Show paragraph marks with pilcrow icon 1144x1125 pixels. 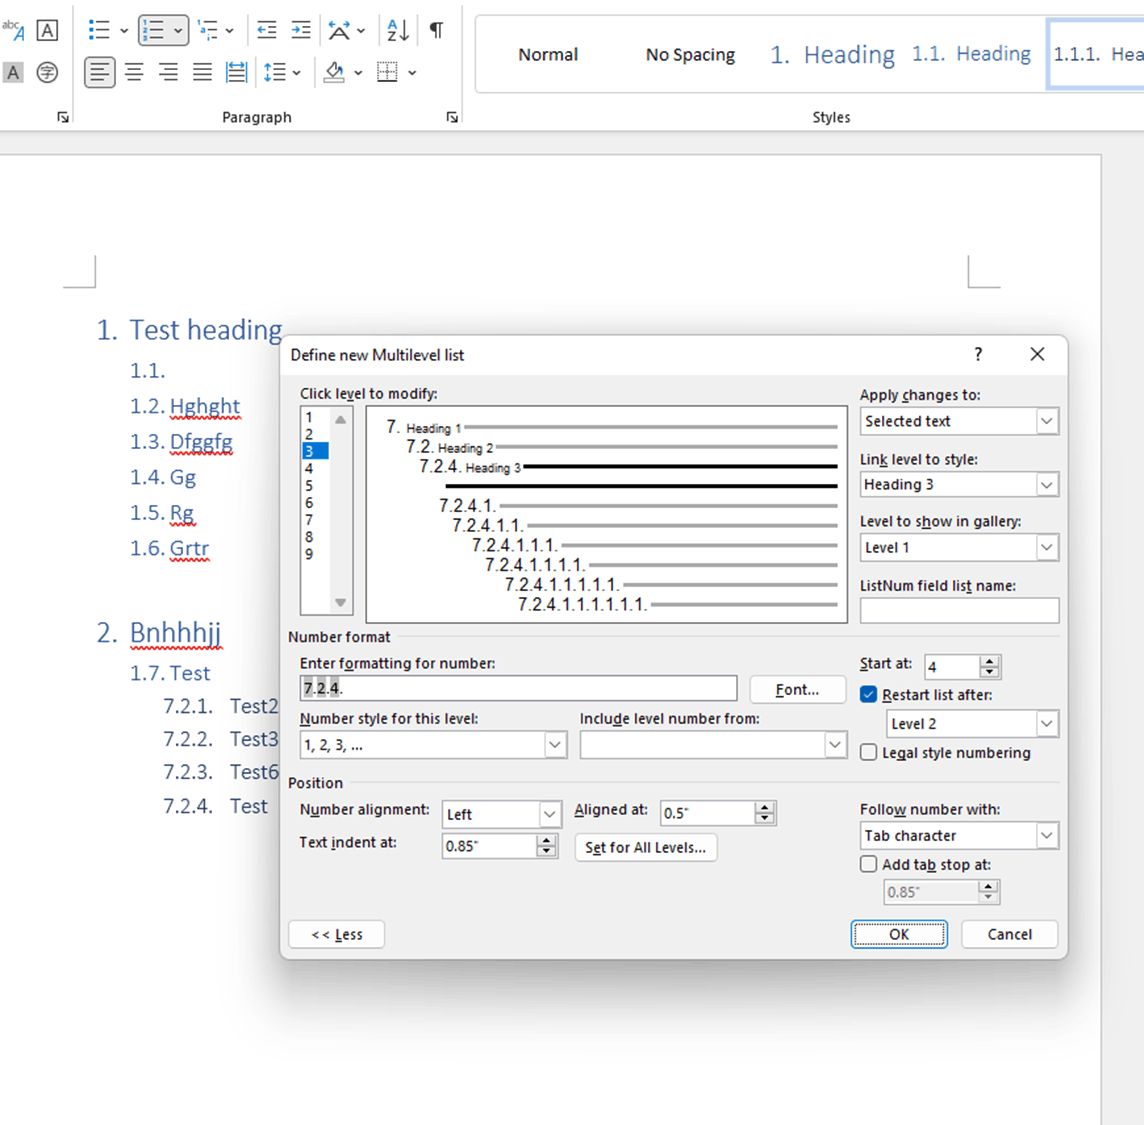coord(436,30)
